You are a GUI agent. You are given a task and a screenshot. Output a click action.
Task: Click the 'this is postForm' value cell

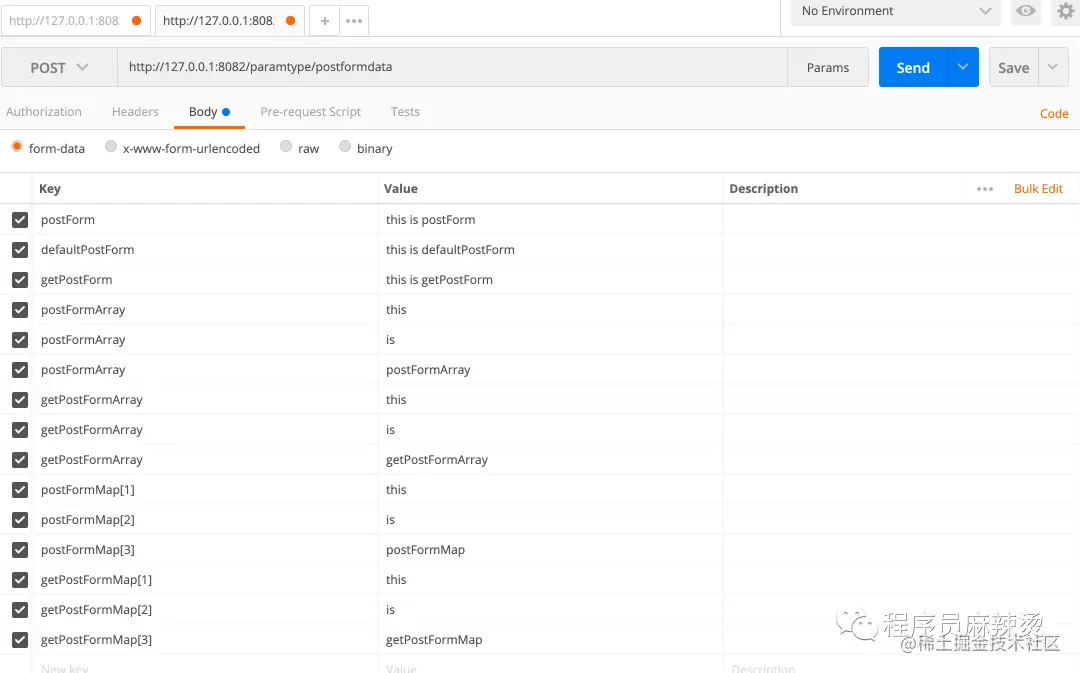click(550, 220)
